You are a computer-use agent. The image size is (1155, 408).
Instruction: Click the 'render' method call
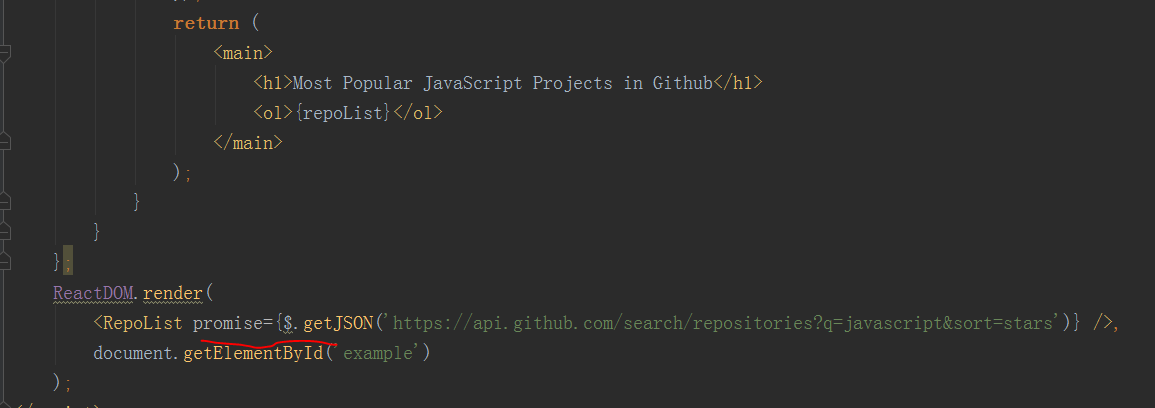[172, 293]
